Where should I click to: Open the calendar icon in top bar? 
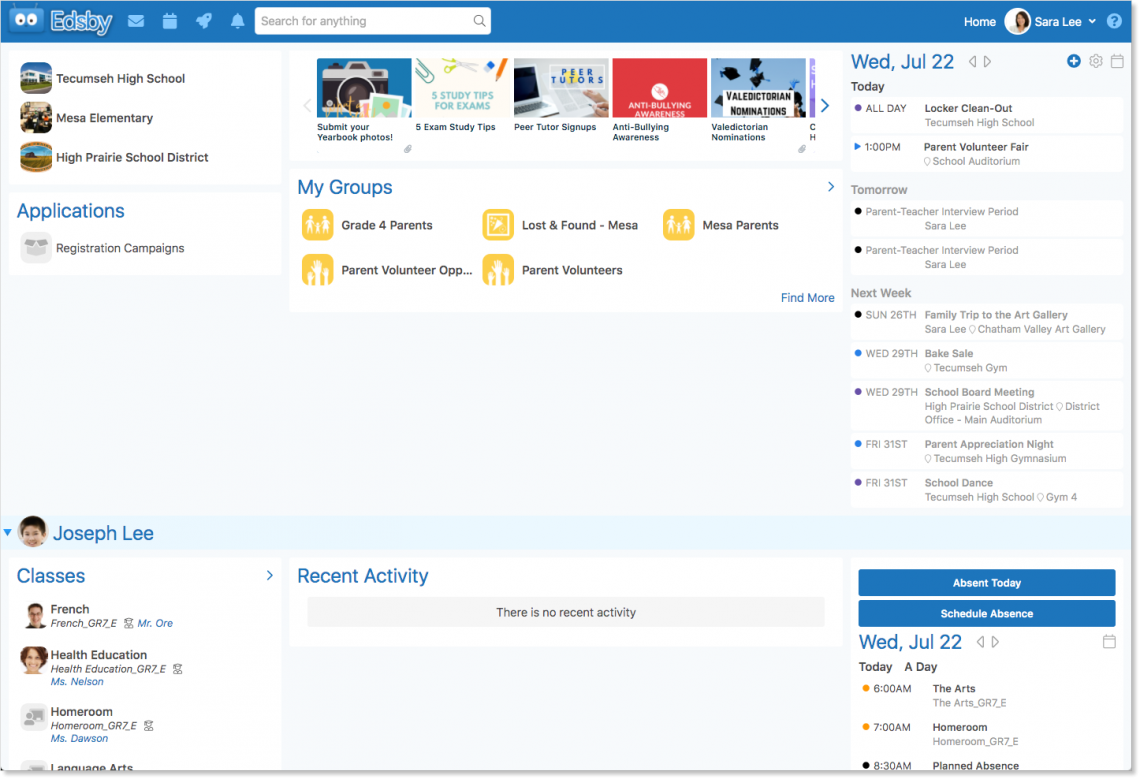tap(170, 21)
